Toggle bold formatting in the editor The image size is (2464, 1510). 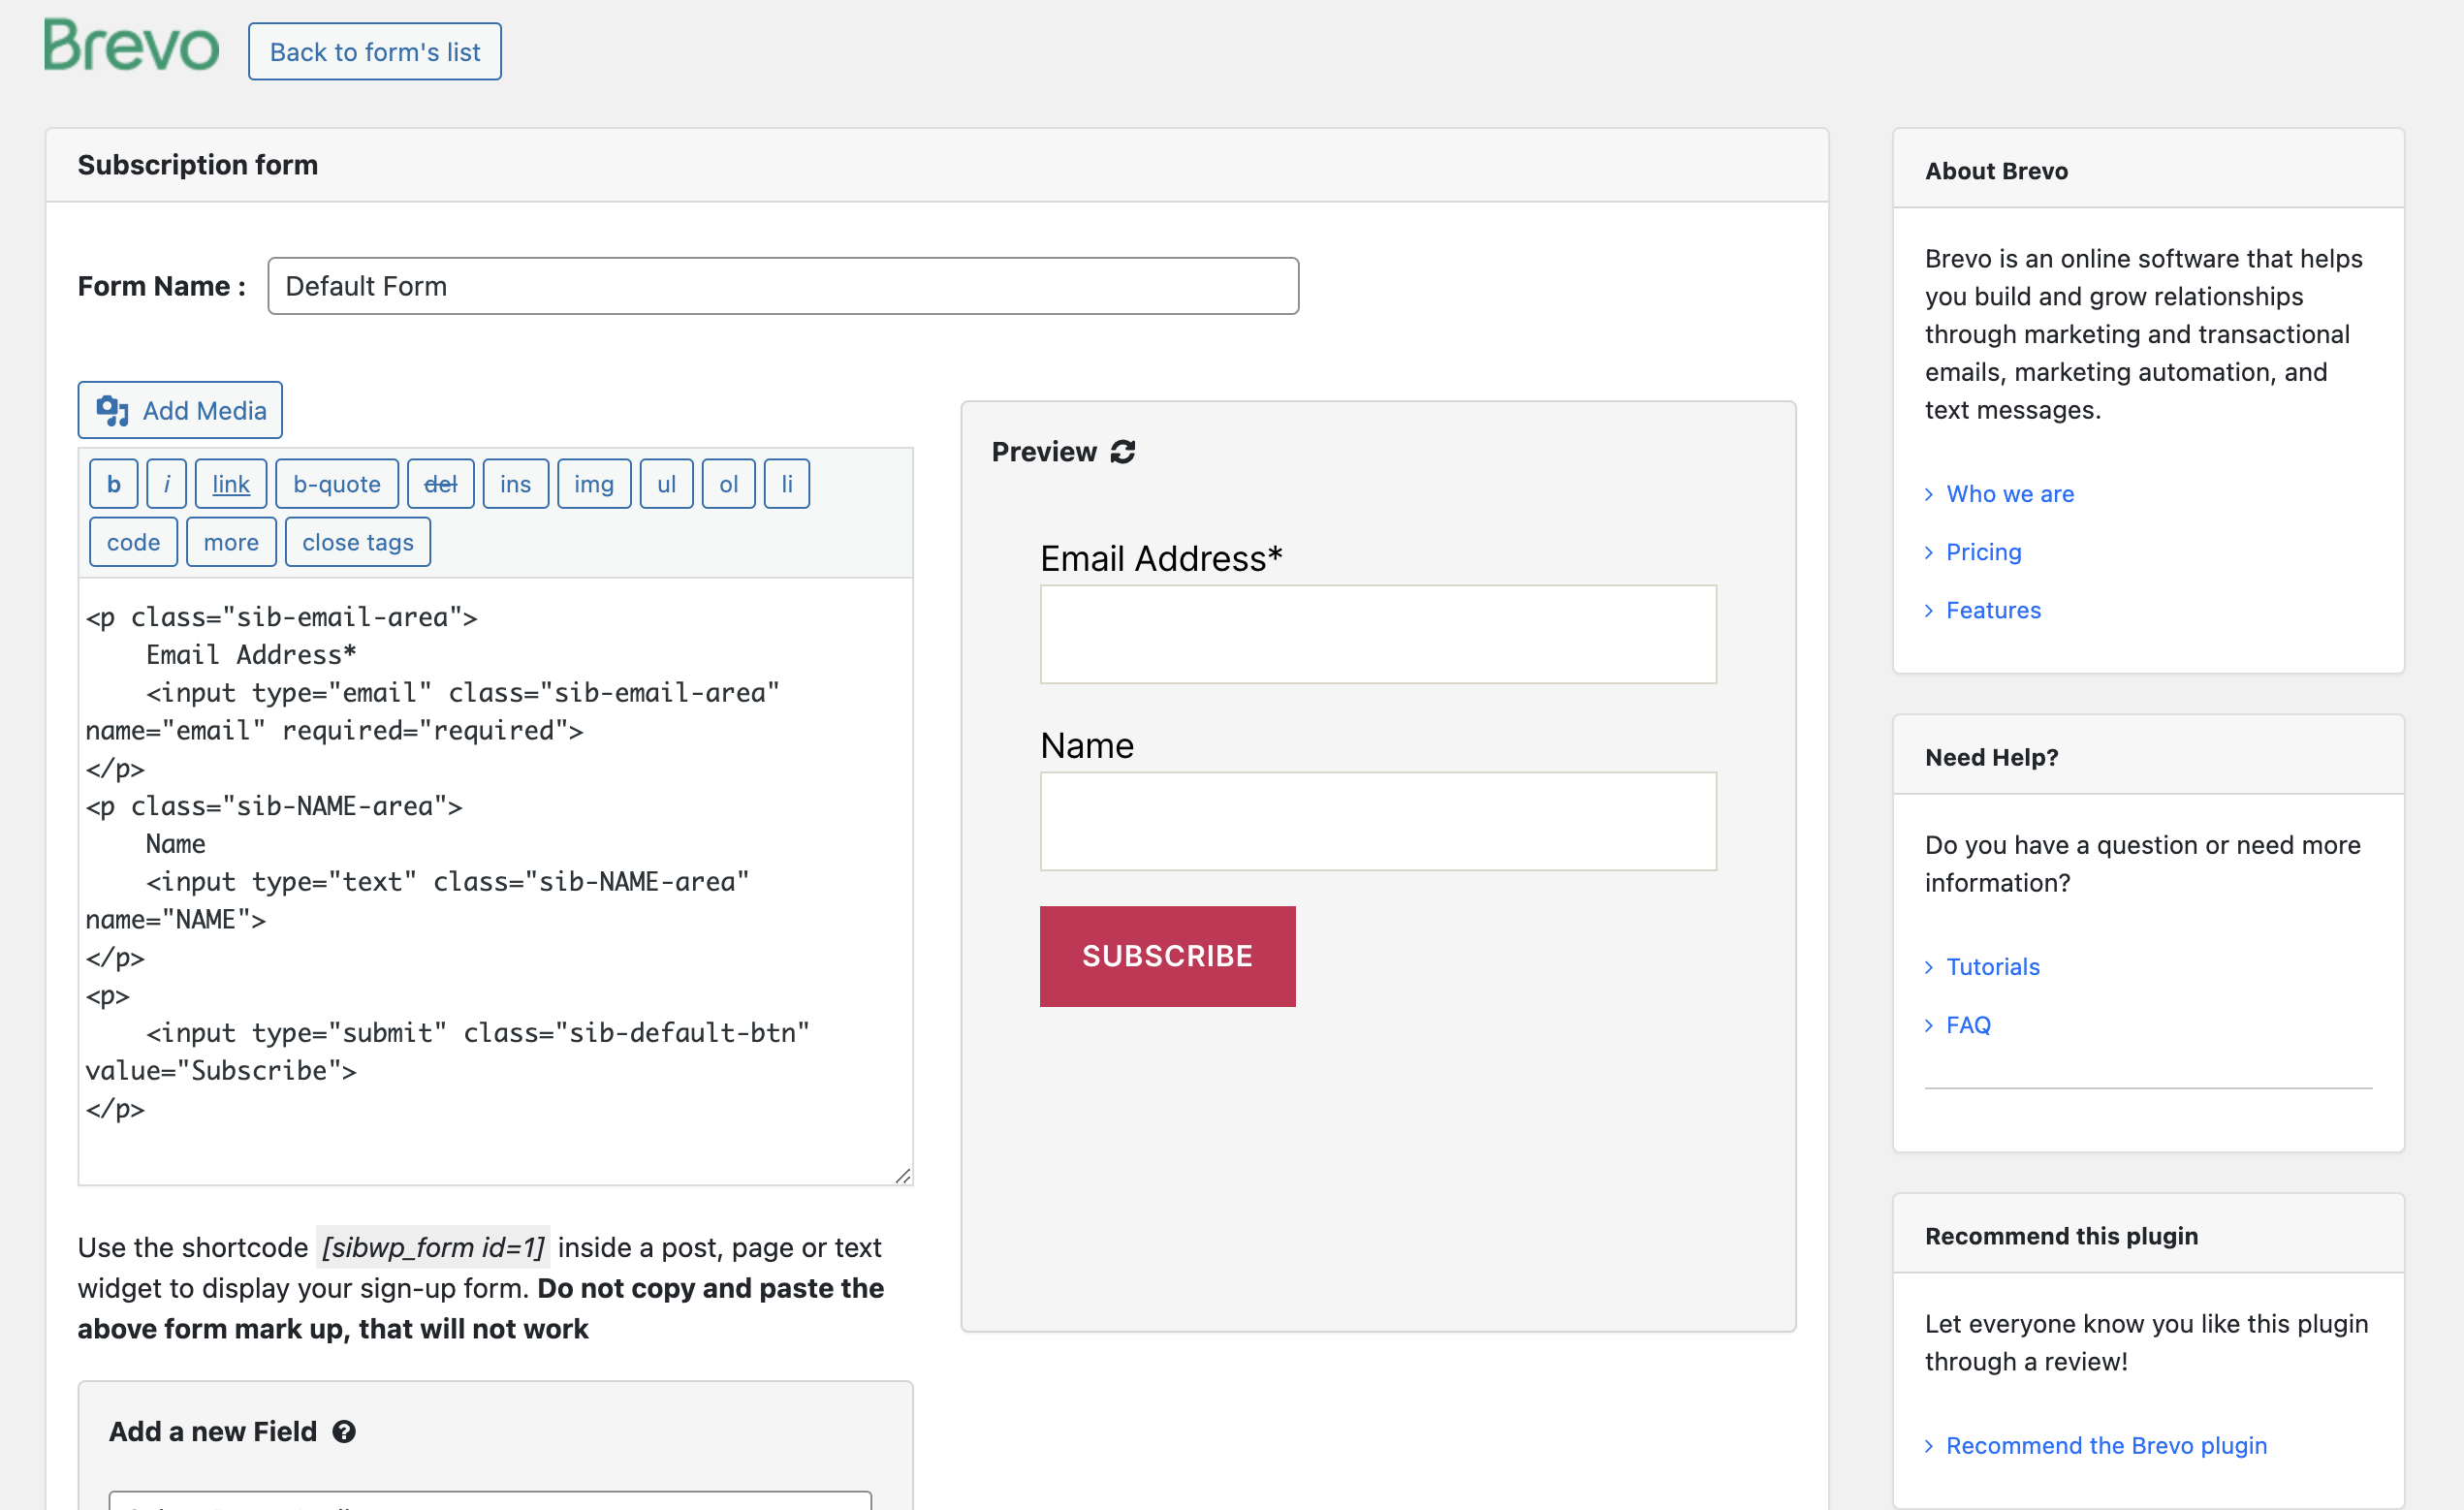(x=113, y=483)
